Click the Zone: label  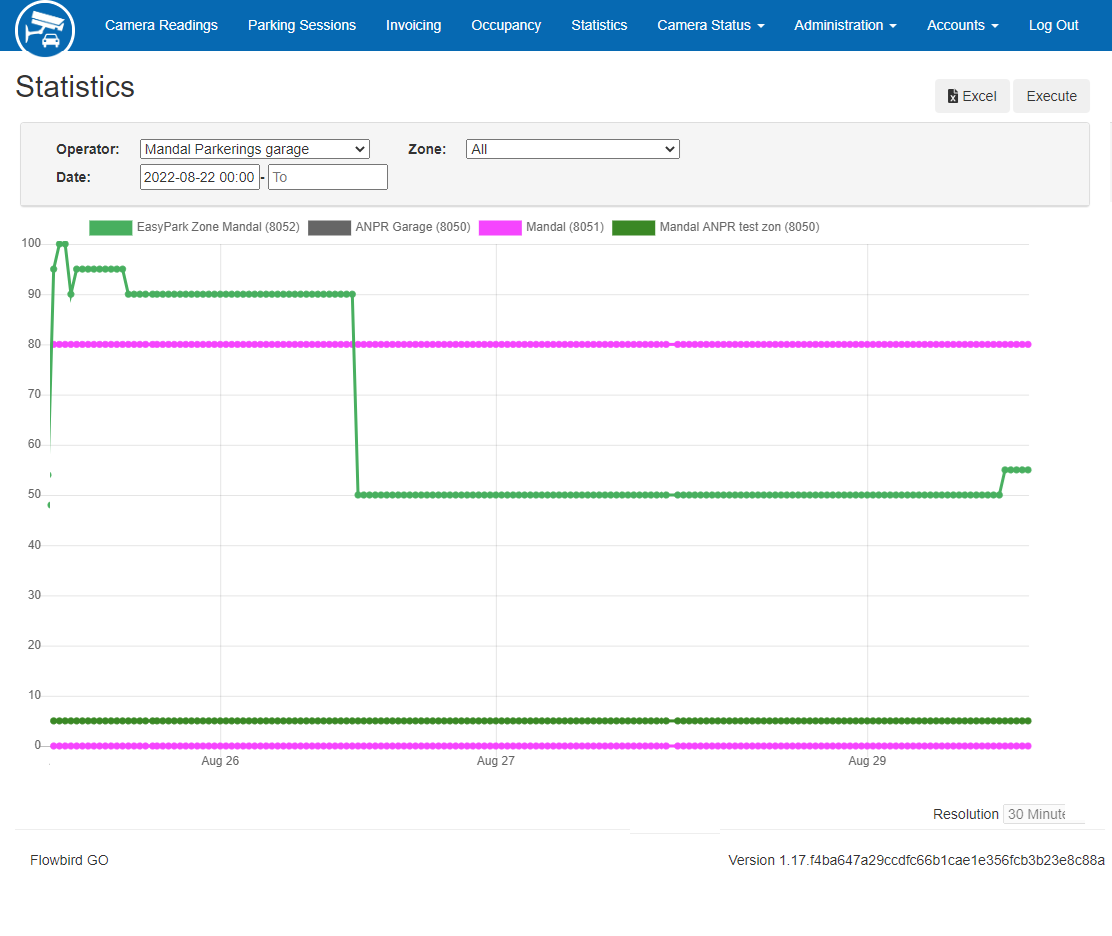pyautogui.click(x=427, y=150)
